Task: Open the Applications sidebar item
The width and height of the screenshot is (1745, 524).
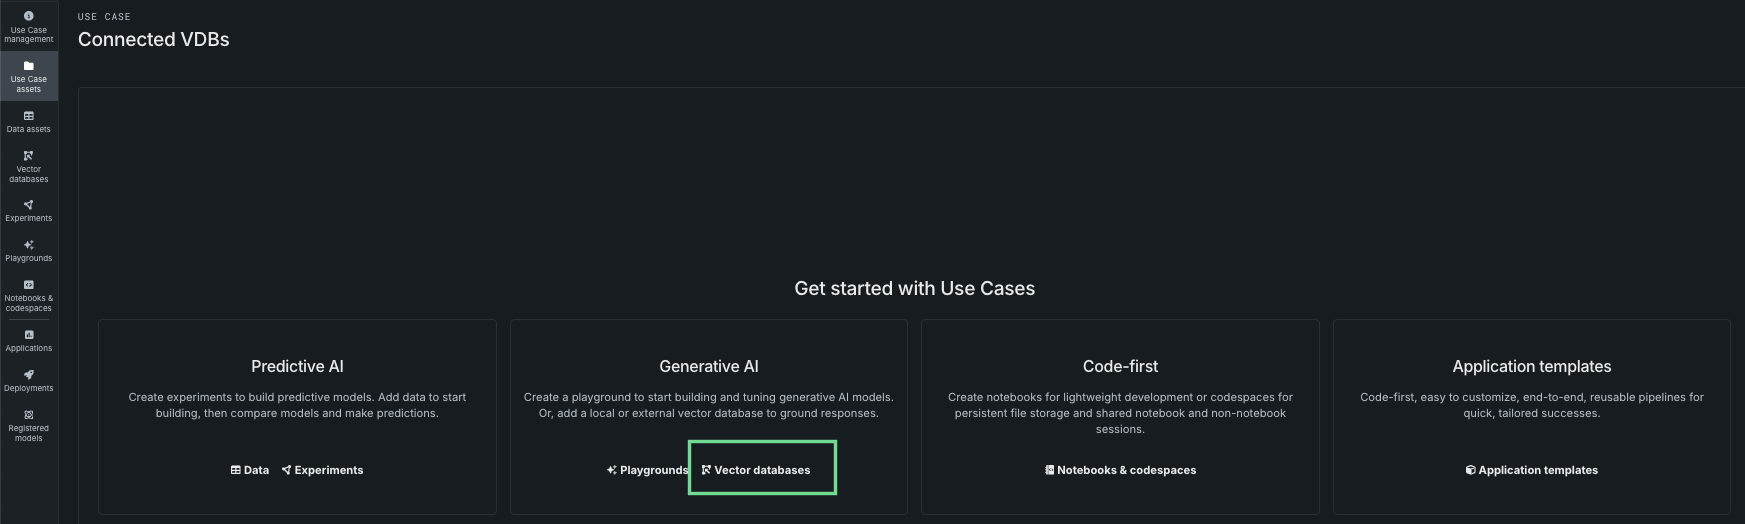Action: point(28,340)
